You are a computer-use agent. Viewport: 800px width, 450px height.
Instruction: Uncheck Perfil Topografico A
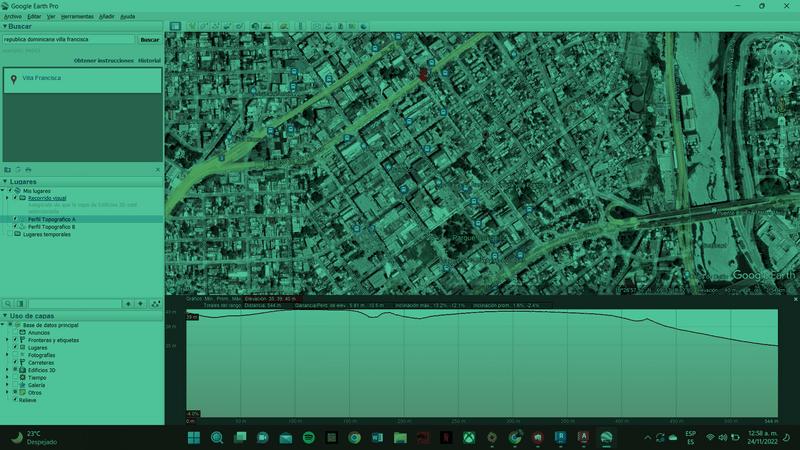point(15,219)
